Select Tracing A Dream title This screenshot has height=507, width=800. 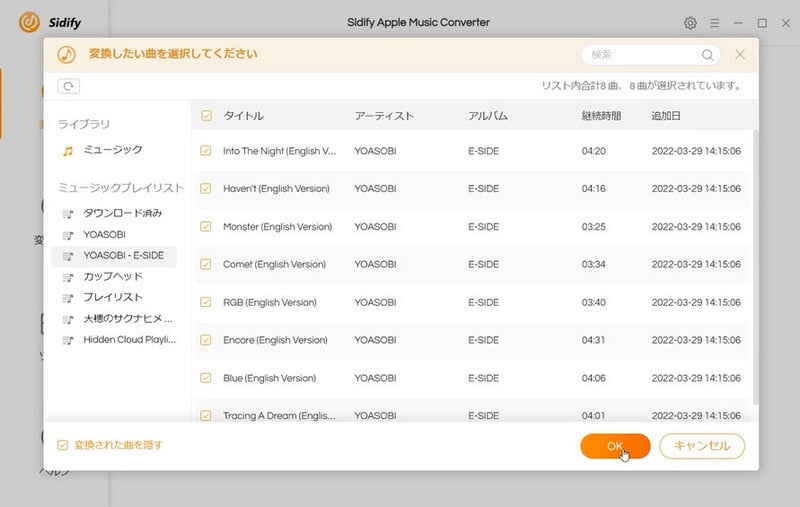[x=279, y=416]
